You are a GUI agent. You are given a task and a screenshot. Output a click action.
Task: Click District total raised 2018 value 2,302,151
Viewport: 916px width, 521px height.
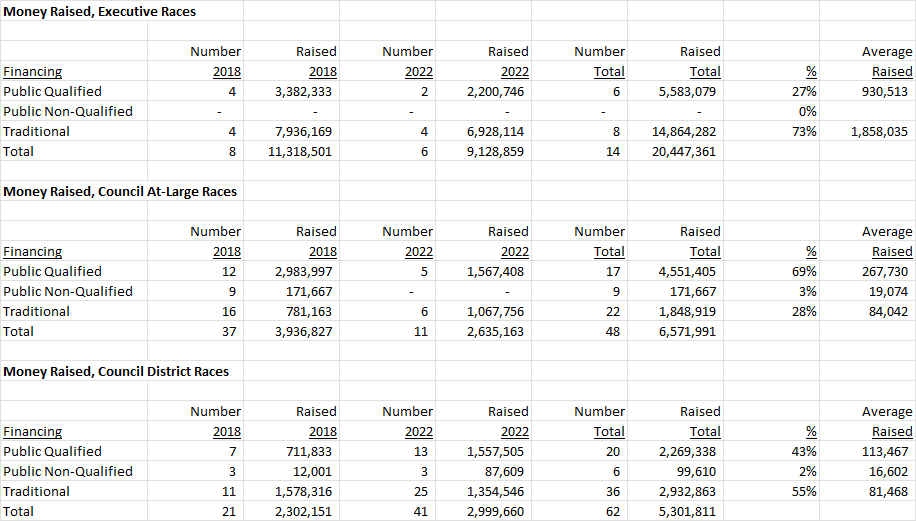303,512
